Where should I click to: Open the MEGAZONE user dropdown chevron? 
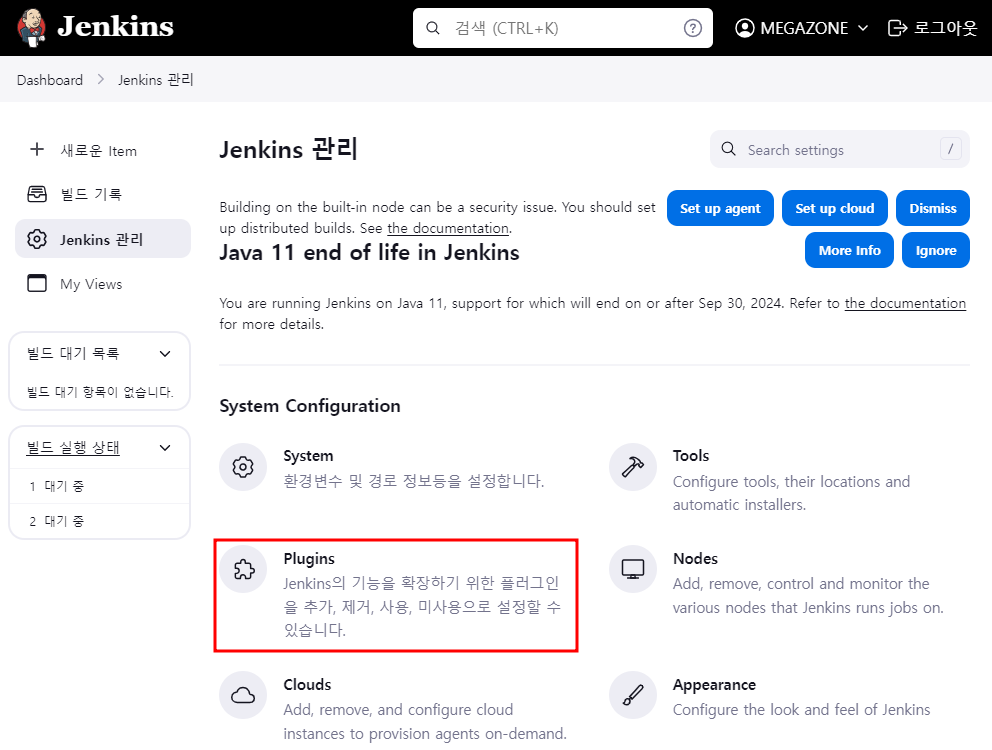click(x=863, y=28)
